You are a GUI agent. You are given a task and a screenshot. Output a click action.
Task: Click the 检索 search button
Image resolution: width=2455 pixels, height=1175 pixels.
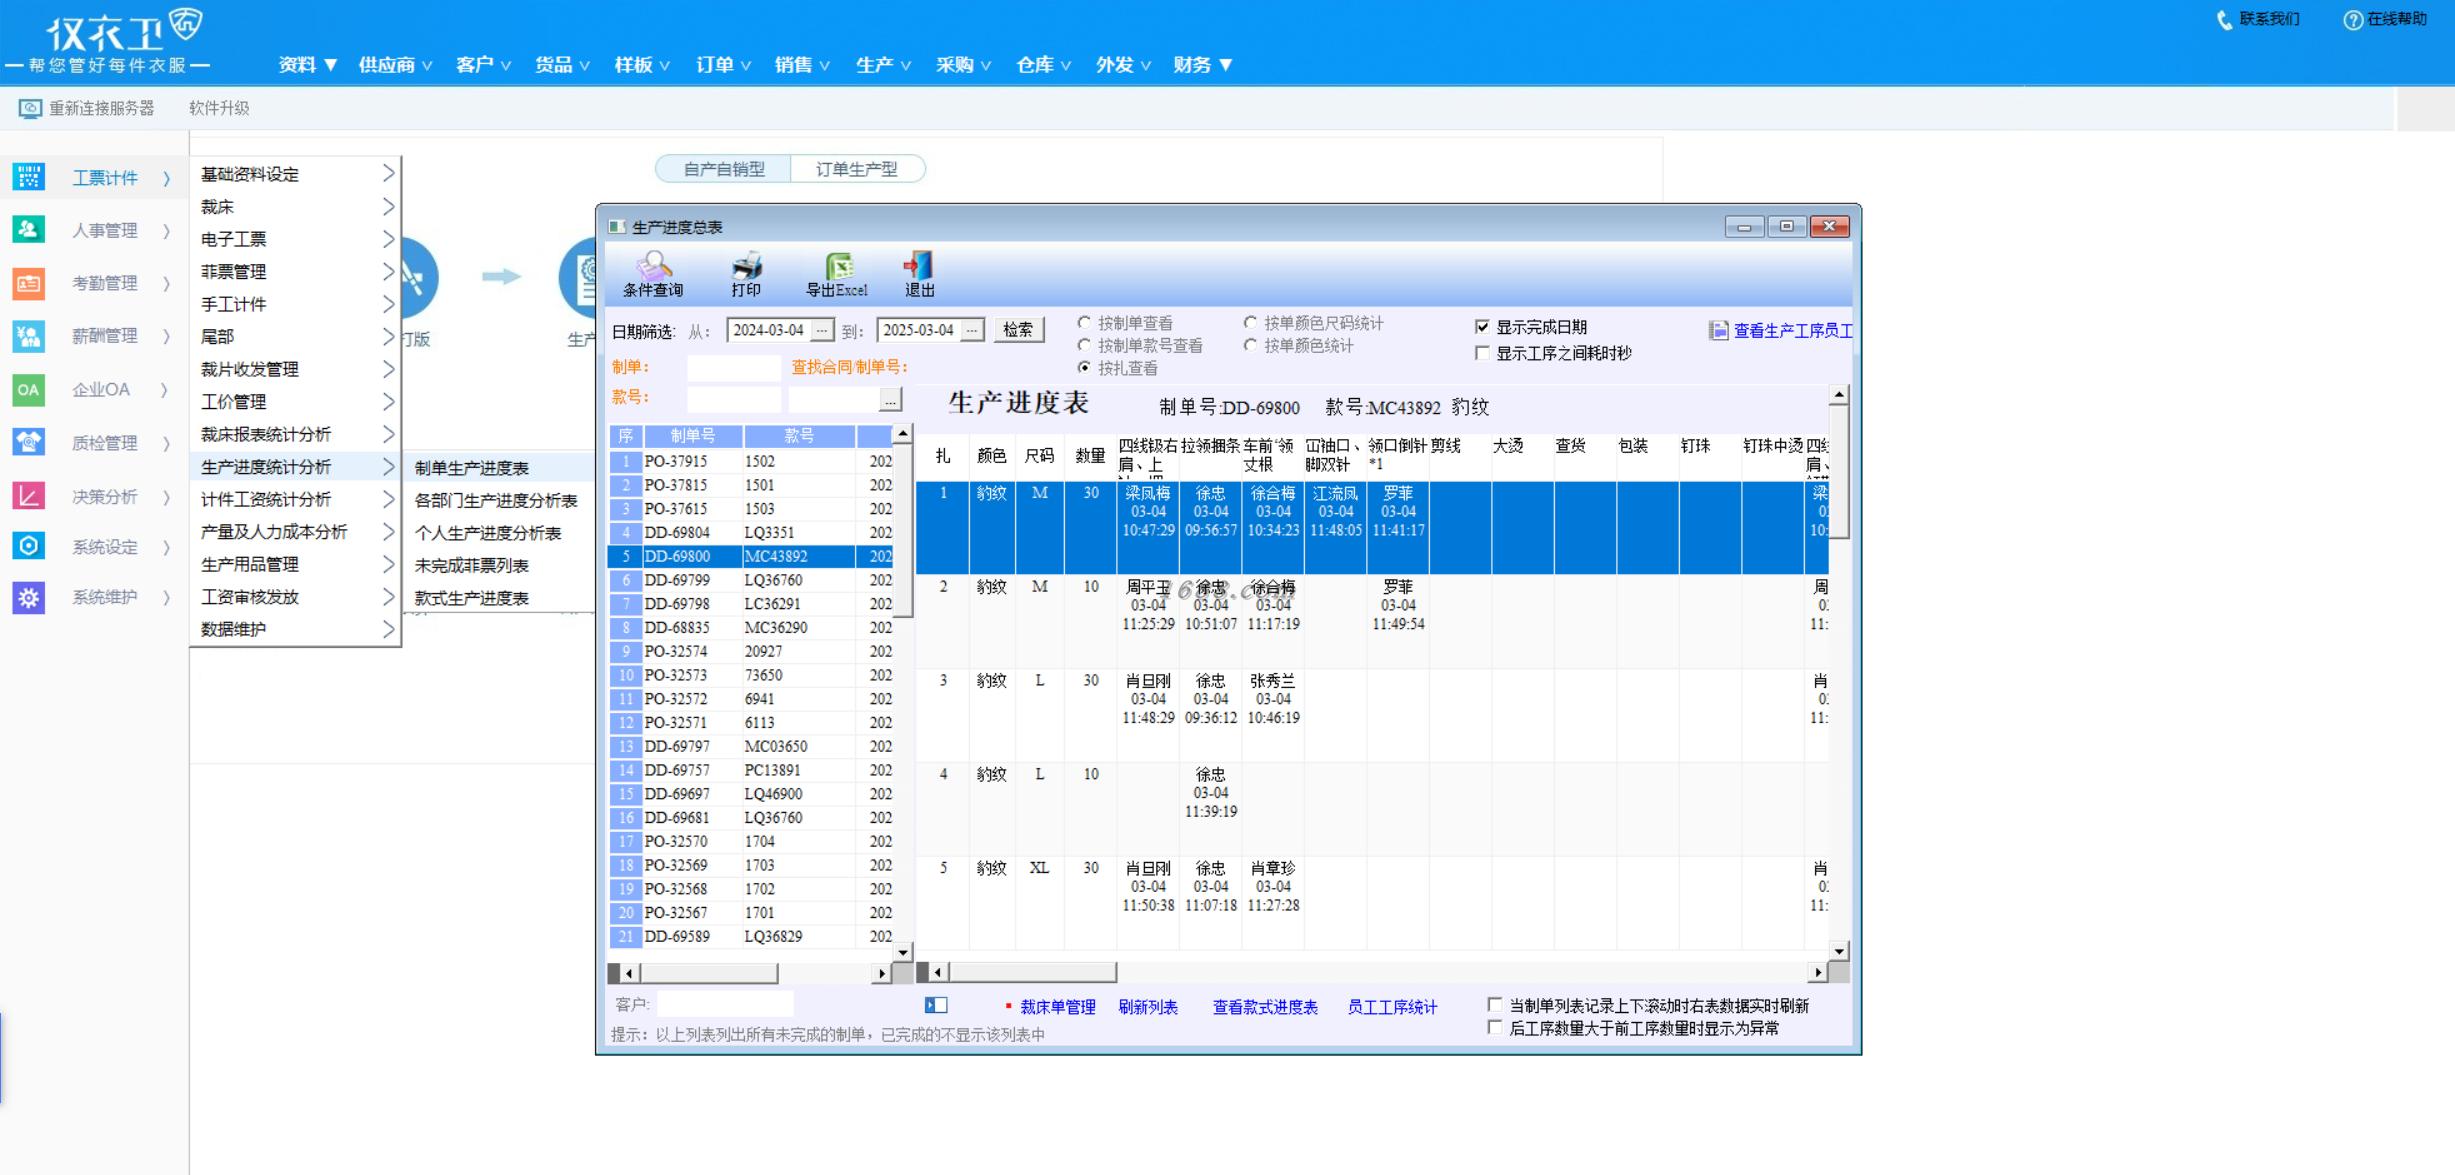click(1018, 330)
